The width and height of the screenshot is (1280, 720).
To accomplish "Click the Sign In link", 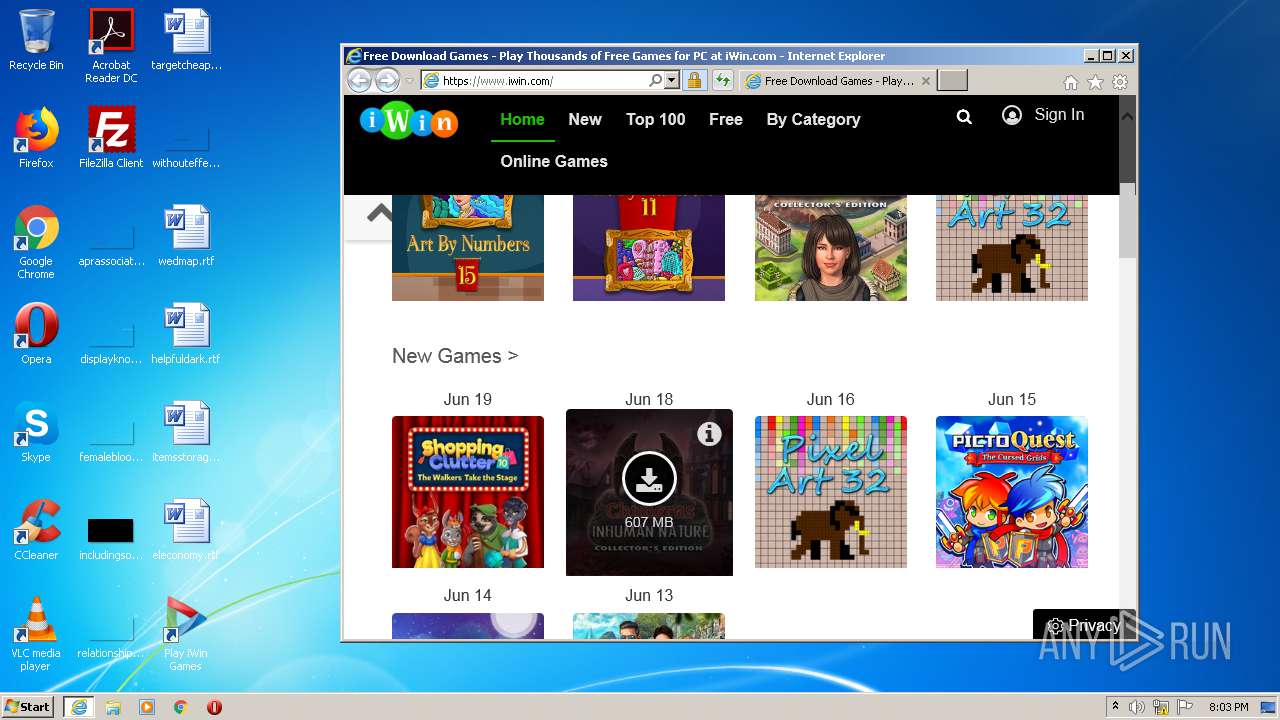I will 1059,115.
